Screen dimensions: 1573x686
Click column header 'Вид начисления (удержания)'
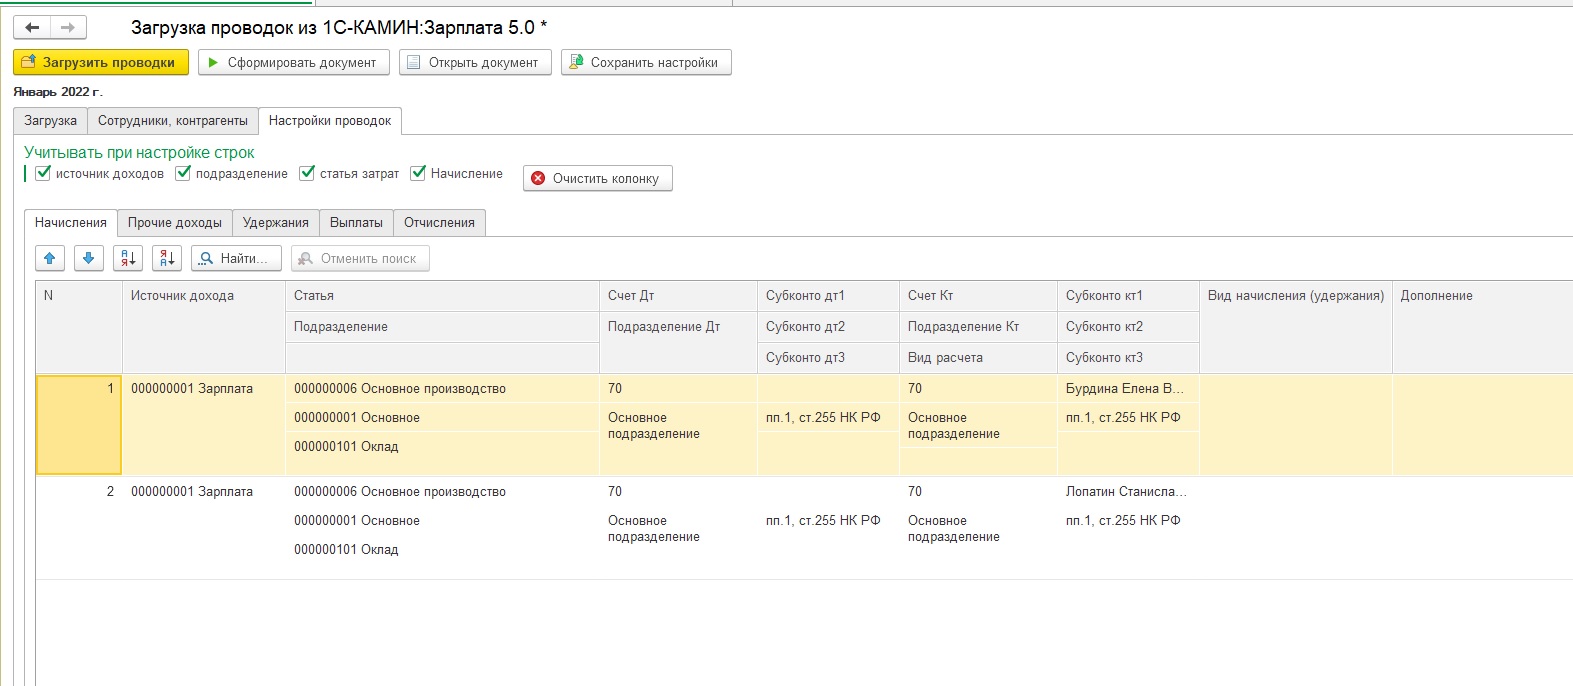(x=1296, y=326)
